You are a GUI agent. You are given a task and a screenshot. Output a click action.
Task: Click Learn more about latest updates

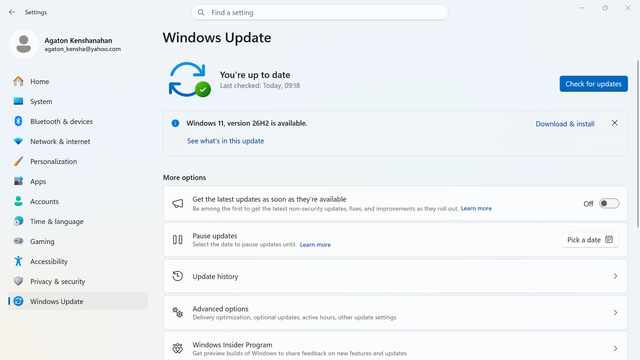pos(476,209)
